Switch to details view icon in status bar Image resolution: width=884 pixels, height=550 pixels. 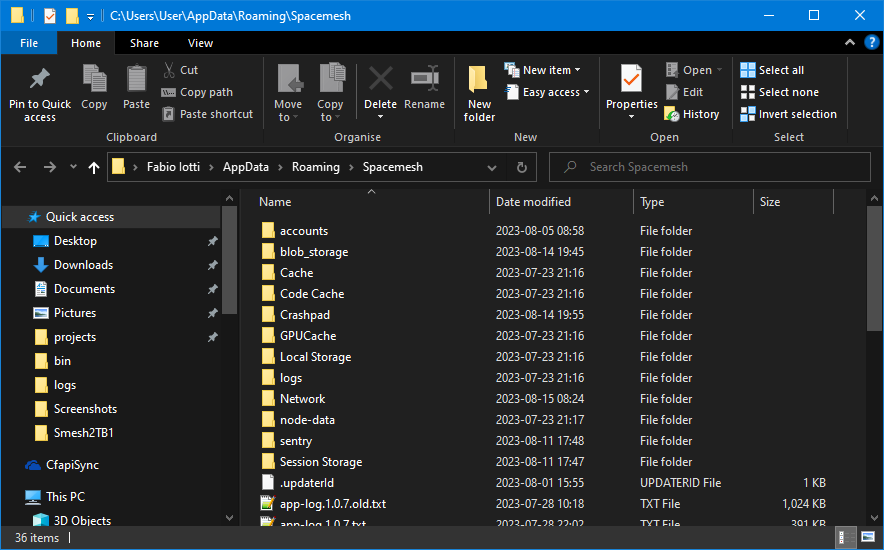[x=846, y=538]
